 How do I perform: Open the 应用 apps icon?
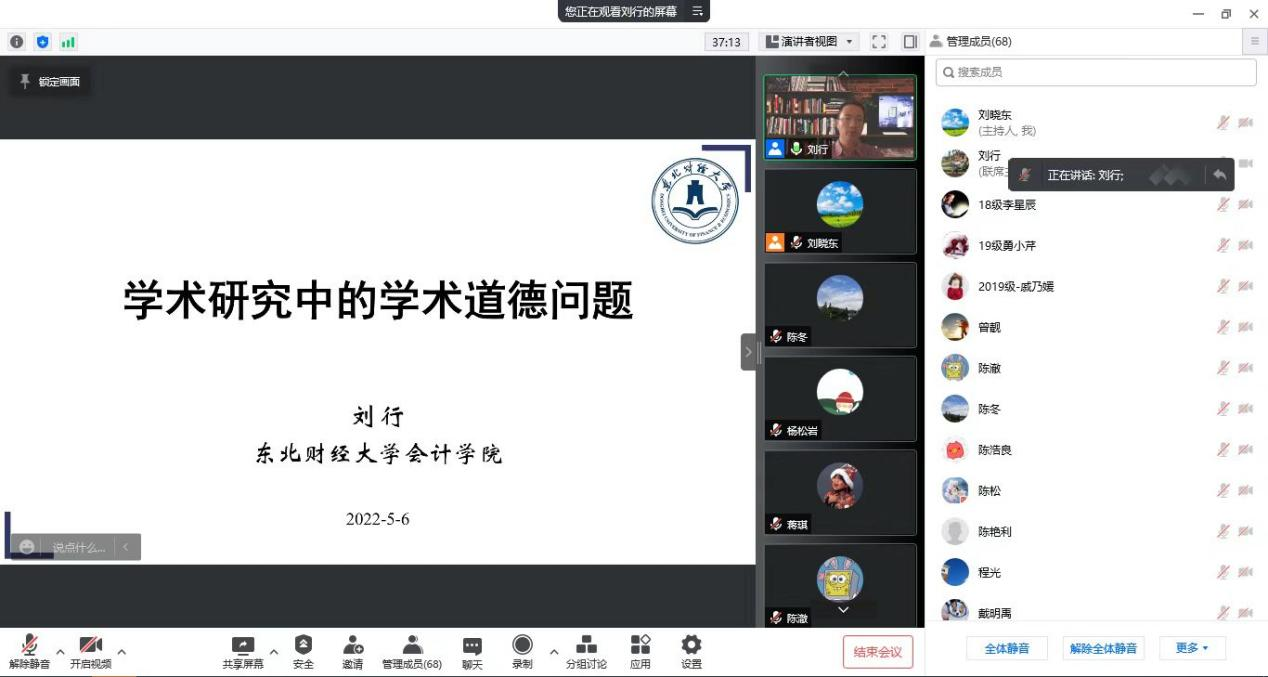coord(639,651)
